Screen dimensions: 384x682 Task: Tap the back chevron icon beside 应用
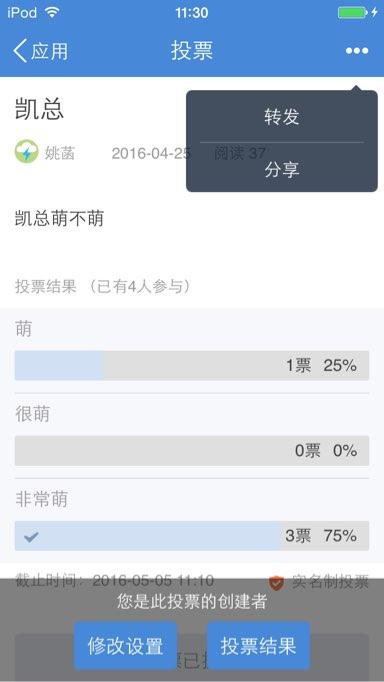coord(20,51)
